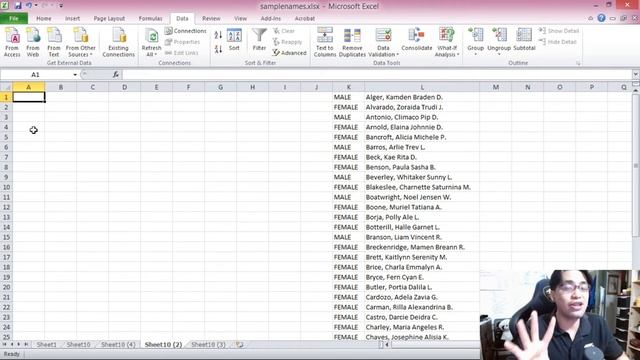The height and width of the screenshot is (360, 640).
Task: Select cell 'Blakeslee, Charnette Saturnina M.'
Action: 422,187
